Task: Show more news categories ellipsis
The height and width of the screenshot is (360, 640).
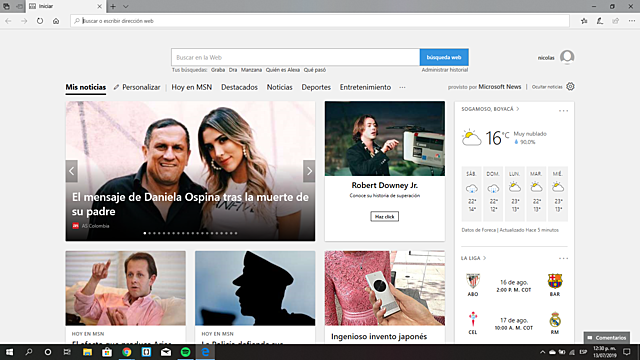Action: [402, 87]
